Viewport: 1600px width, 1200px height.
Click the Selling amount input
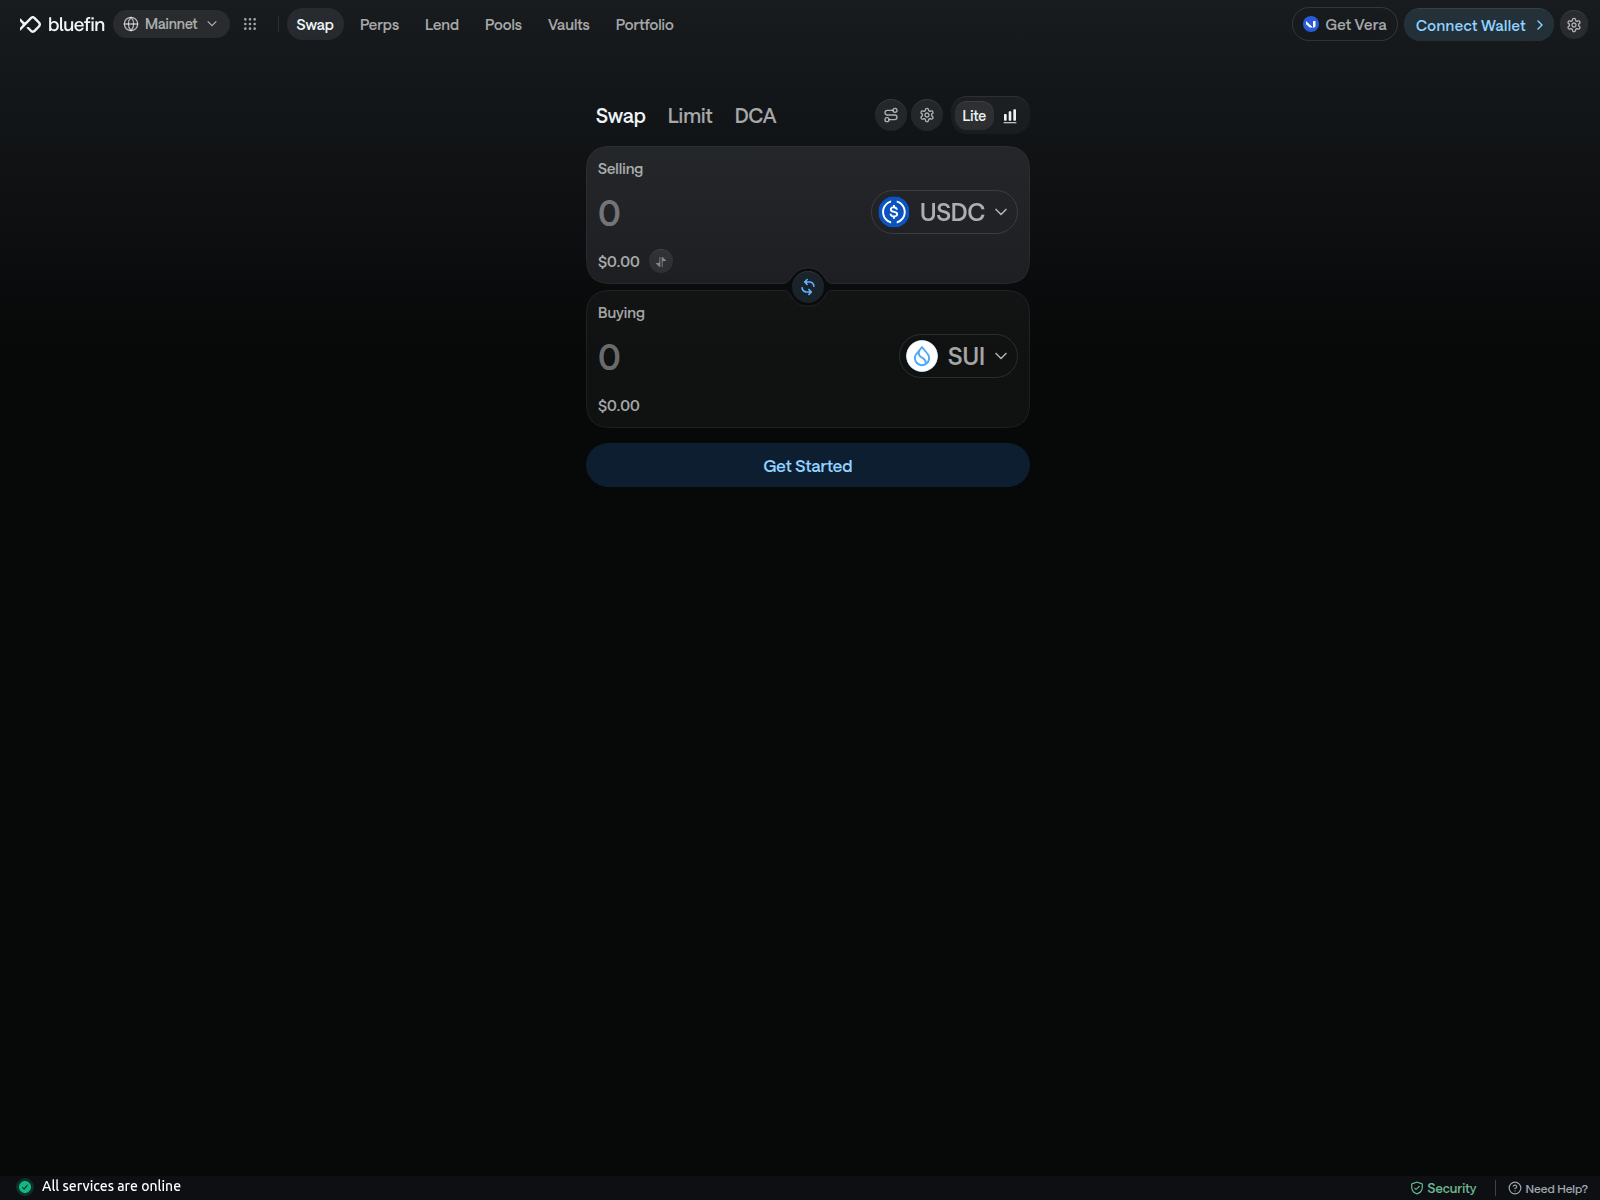click(730, 213)
